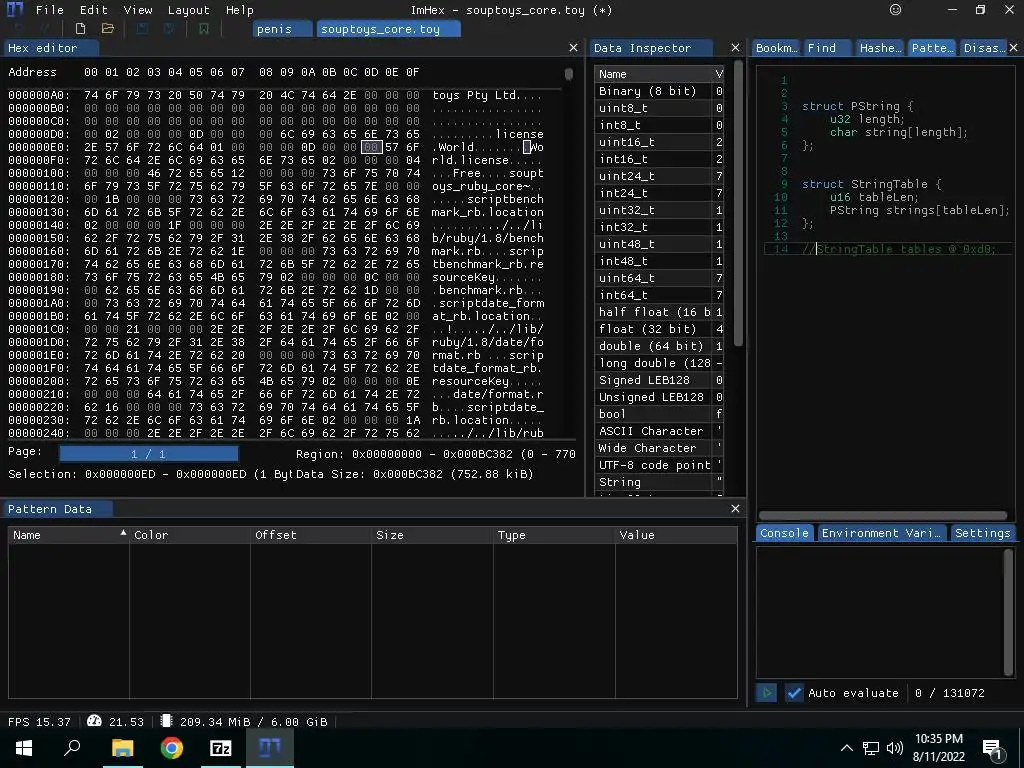Viewport: 1024px width, 768px height.
Task: Select the Unsigned LEB128 inspector row
Action: click(x=659, y=396)
